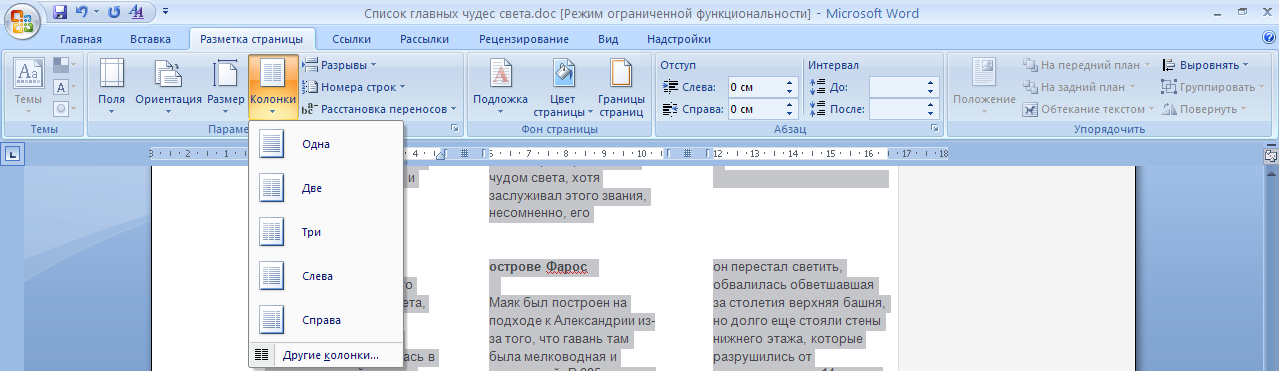Open Обтекание текстом text wrapping menu
The width and height of the screenshot is (1279, 371).
coord(1087,109)
